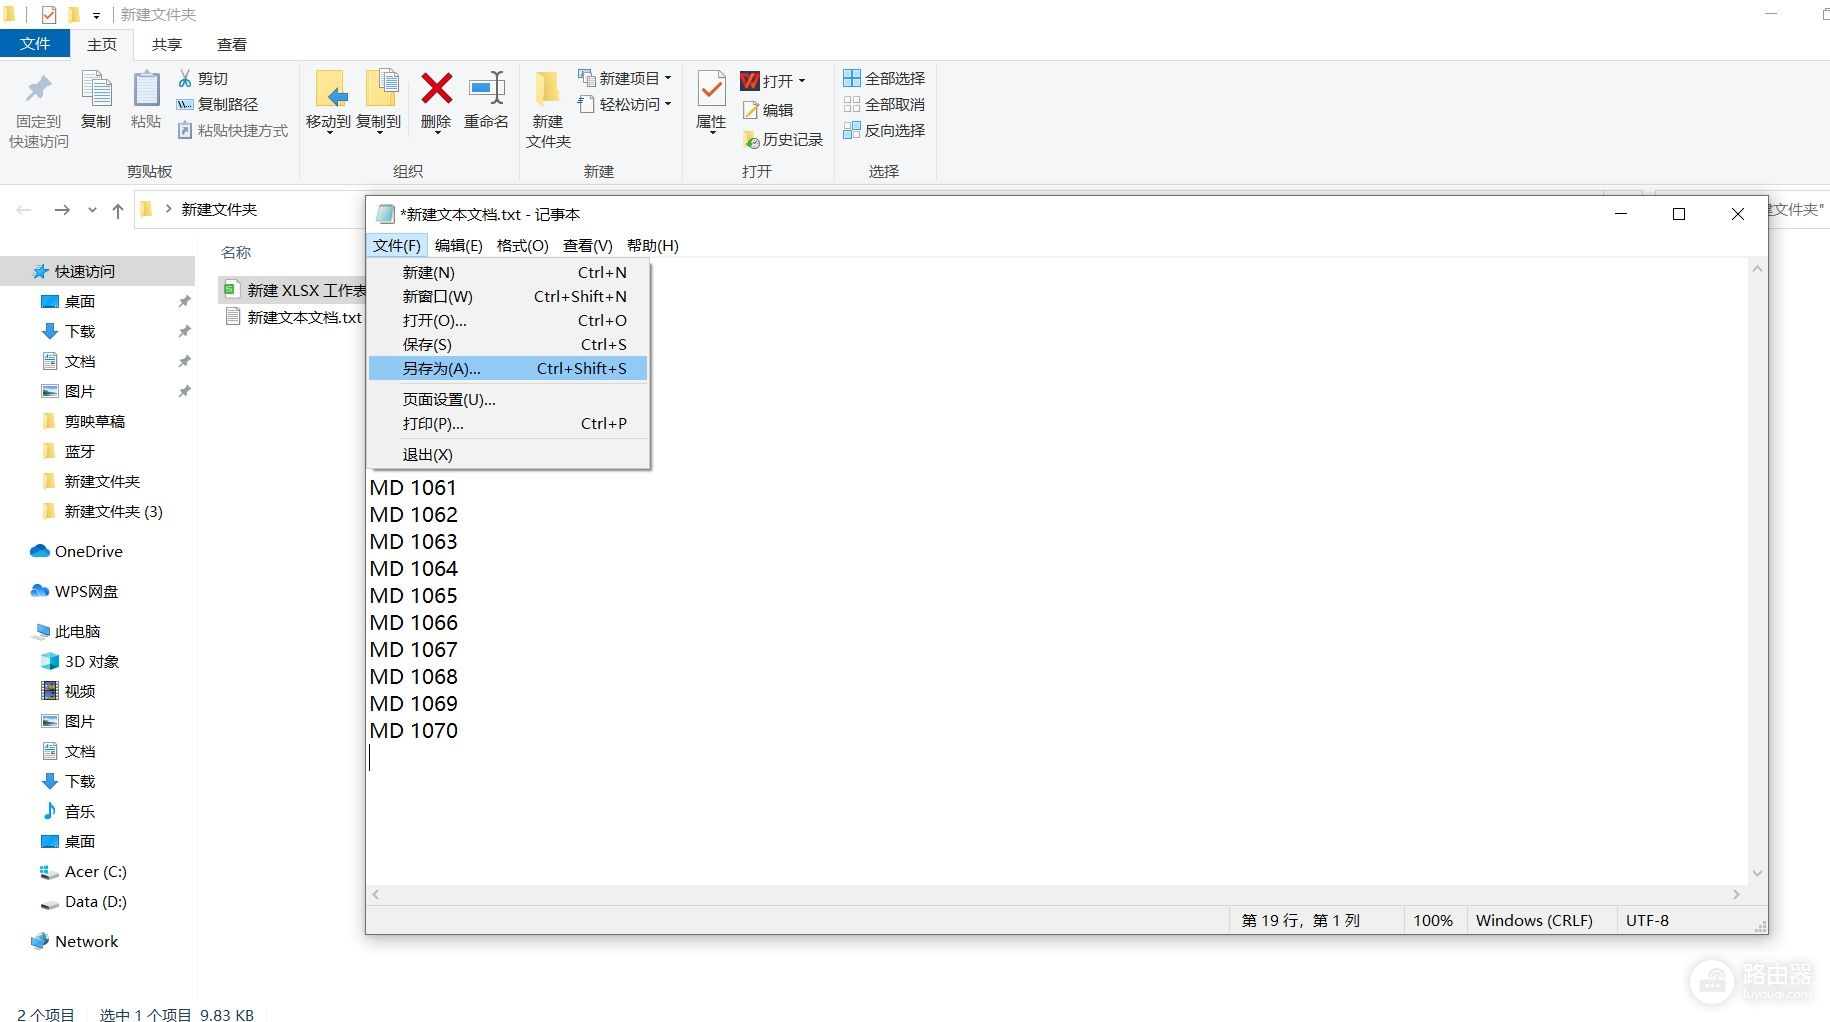Click the Notepad vertical scrollbar down arrow
Image resolution: width=1830 pixels, height=1022 pixels.
[1757, 873]
